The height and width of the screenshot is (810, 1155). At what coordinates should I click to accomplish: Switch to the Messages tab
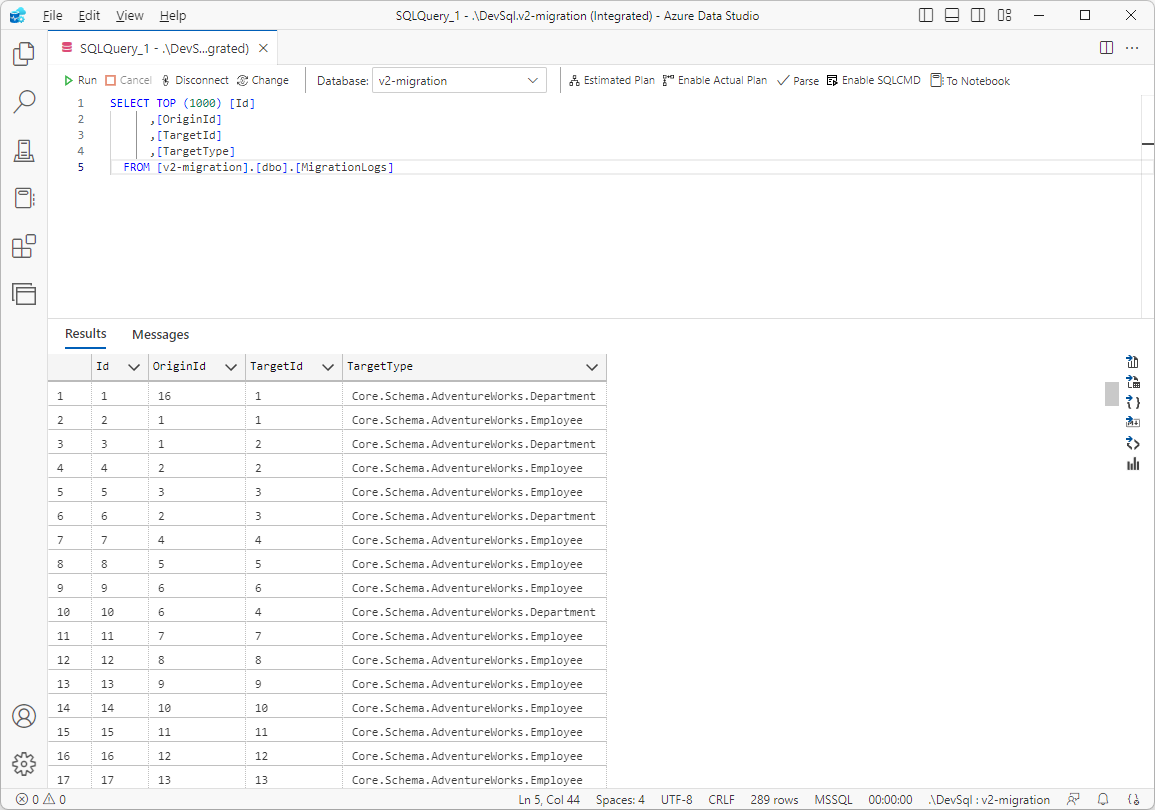pos(161,334)
